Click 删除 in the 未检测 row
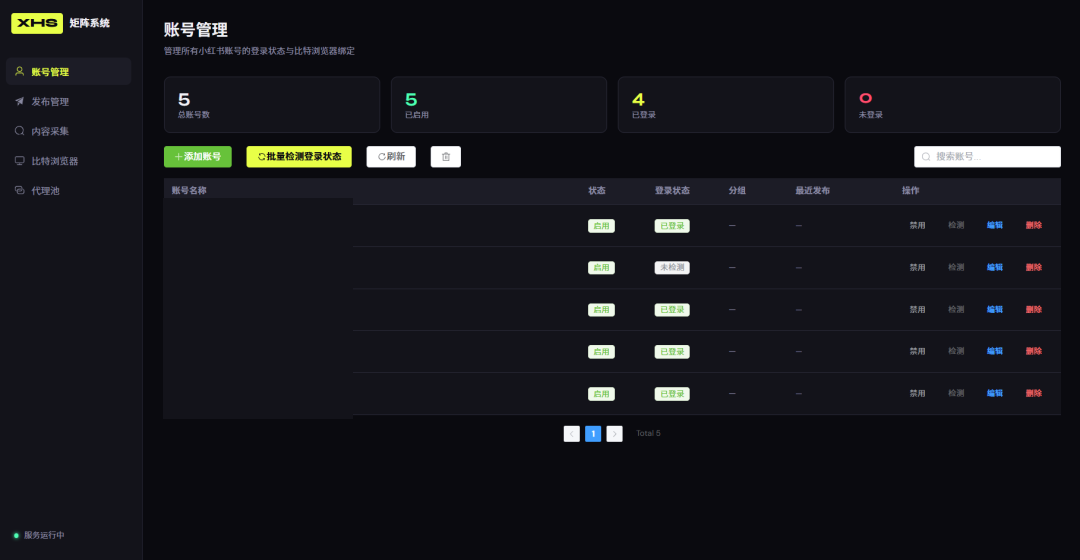 [x=1034, y=267]
